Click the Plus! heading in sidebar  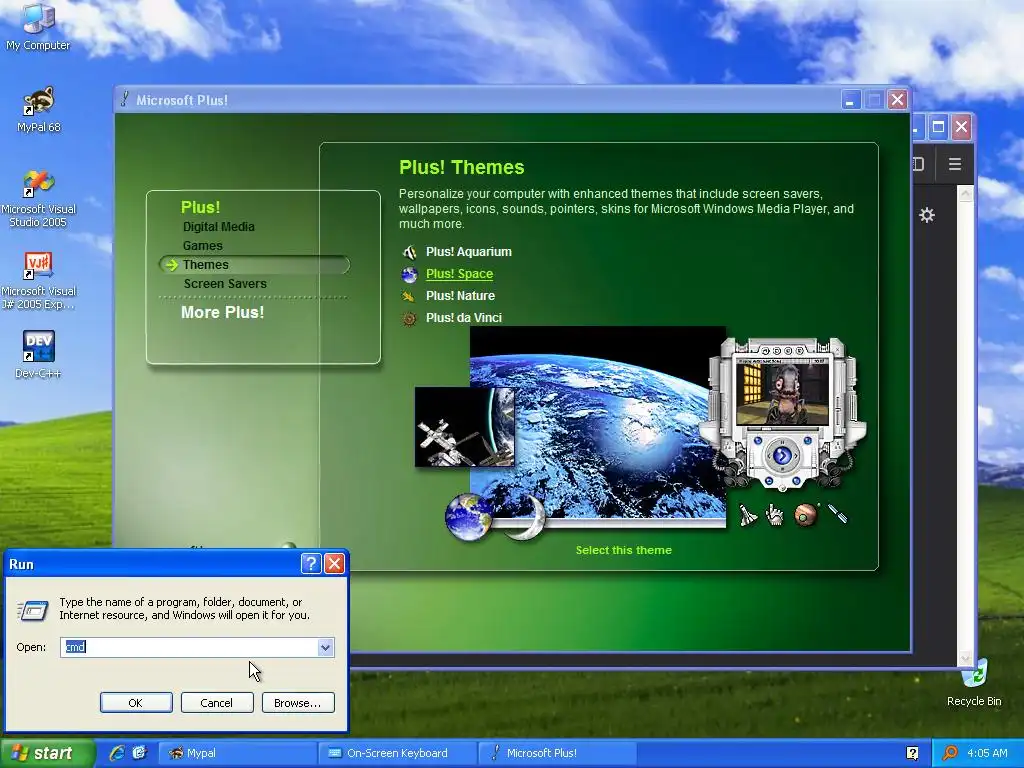coord(200,207)
